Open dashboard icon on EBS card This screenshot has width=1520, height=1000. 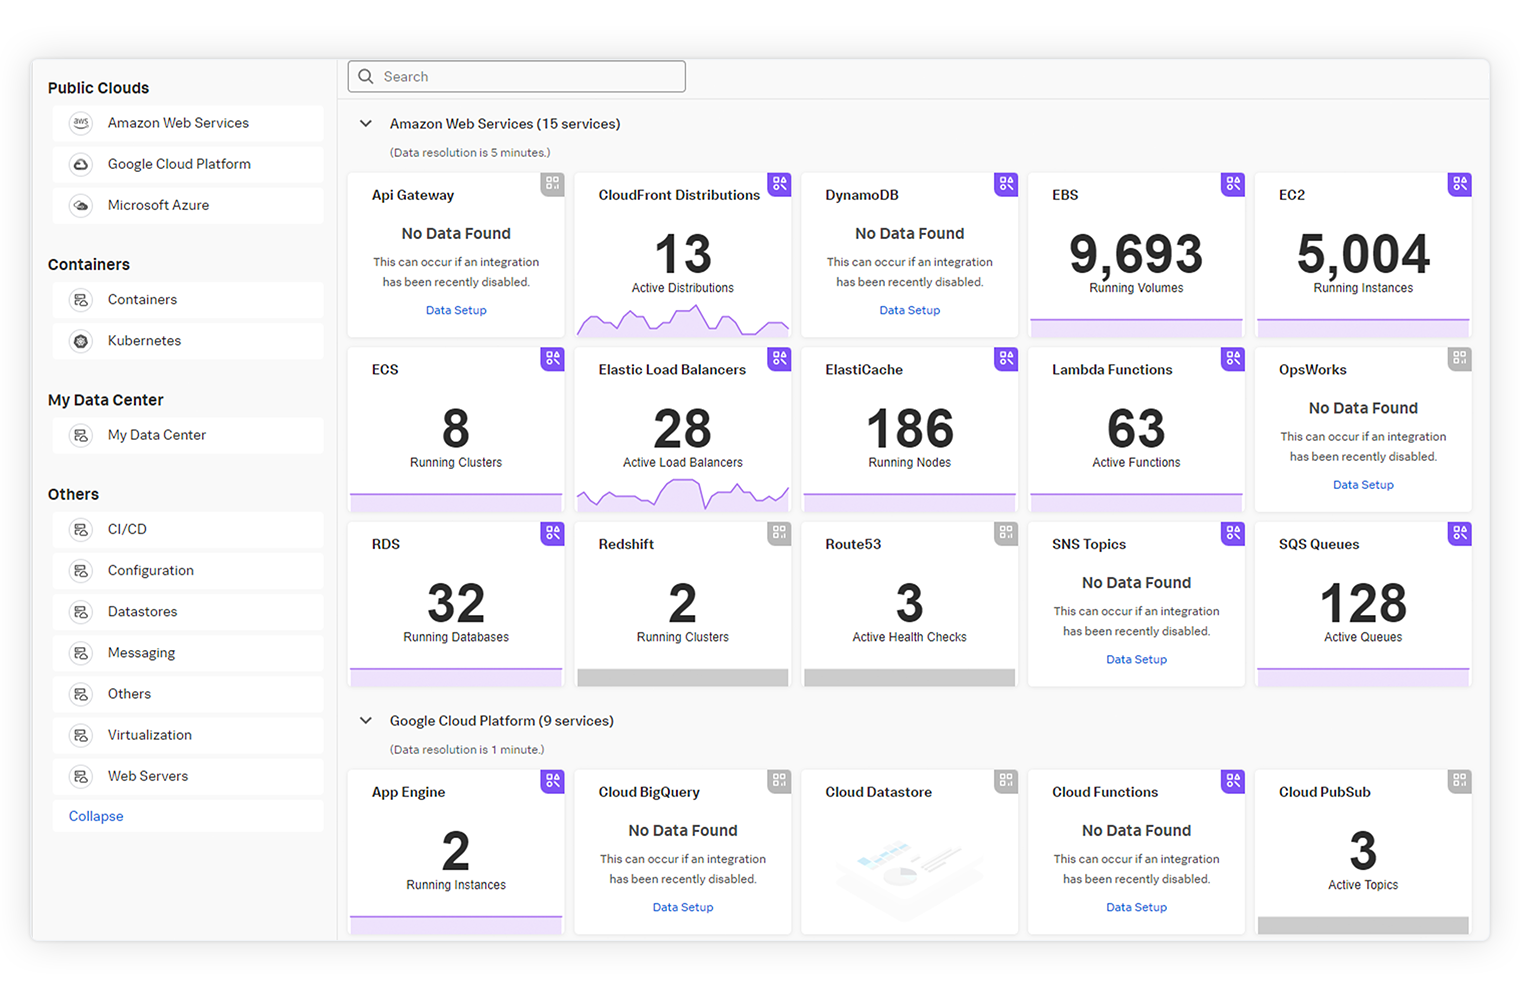[1233, 184]
